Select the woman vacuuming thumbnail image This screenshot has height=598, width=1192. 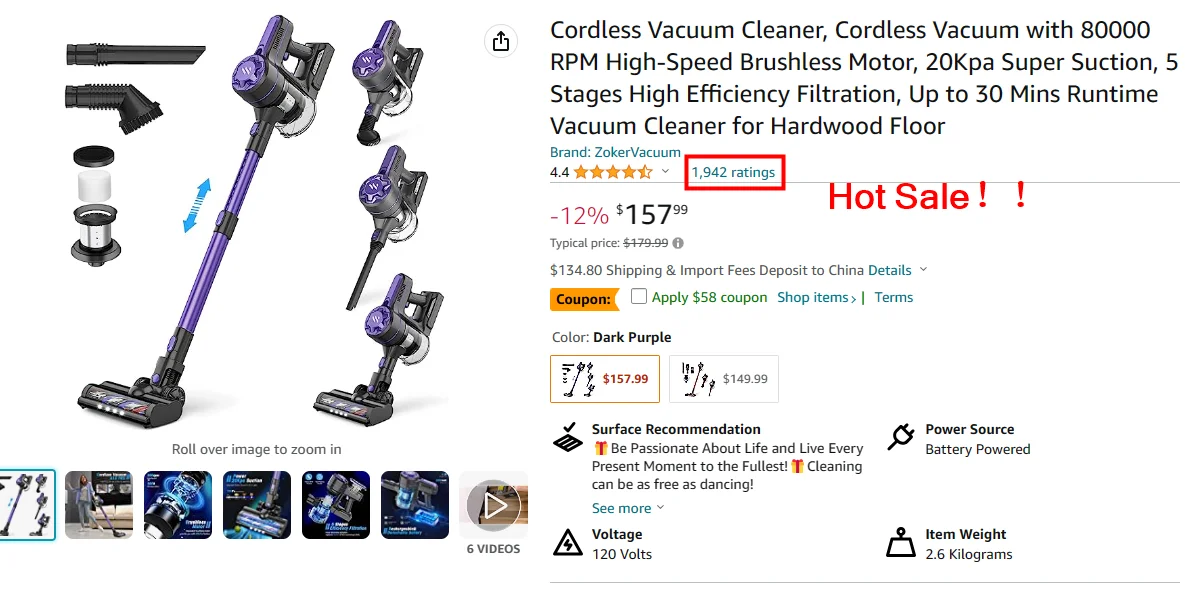[98, 505]
